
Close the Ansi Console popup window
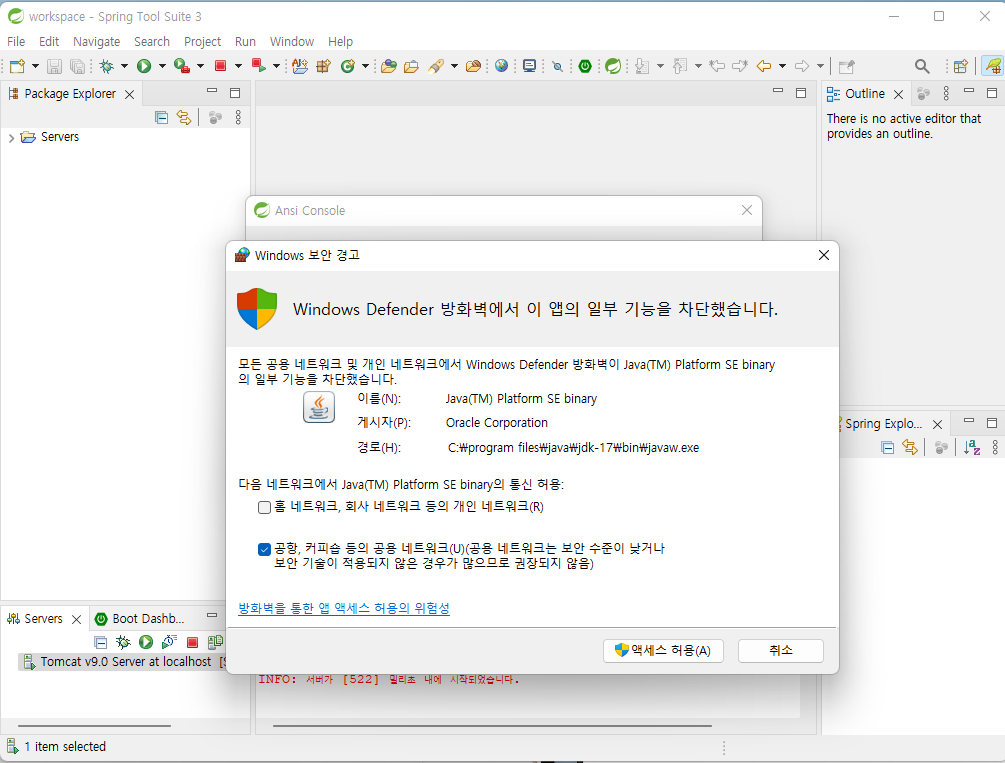(x=747, y=210)
